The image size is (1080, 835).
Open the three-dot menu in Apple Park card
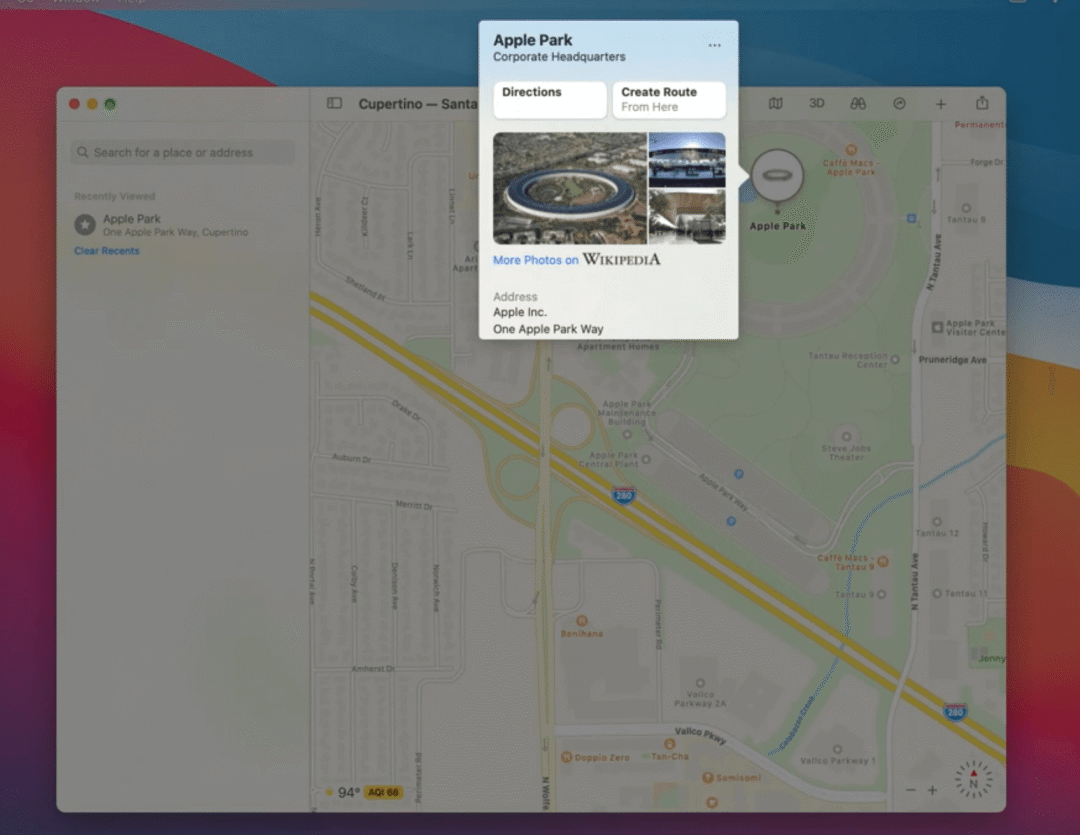pos(714,45)
